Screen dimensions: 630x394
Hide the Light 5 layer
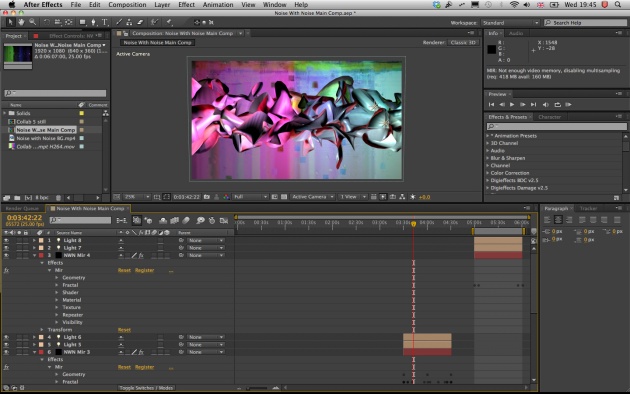click(6, 345)
